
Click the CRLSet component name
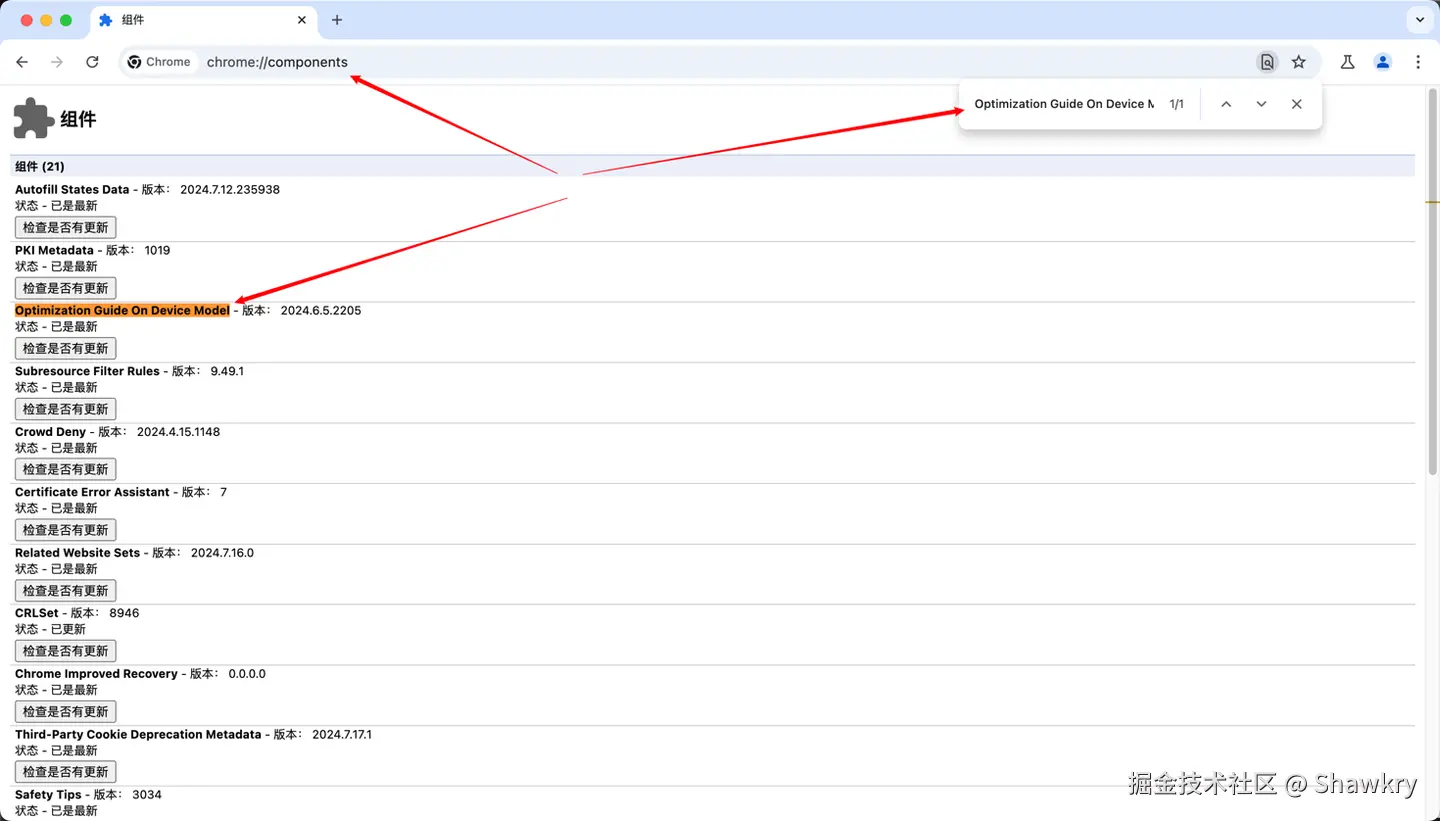point(37,613)
